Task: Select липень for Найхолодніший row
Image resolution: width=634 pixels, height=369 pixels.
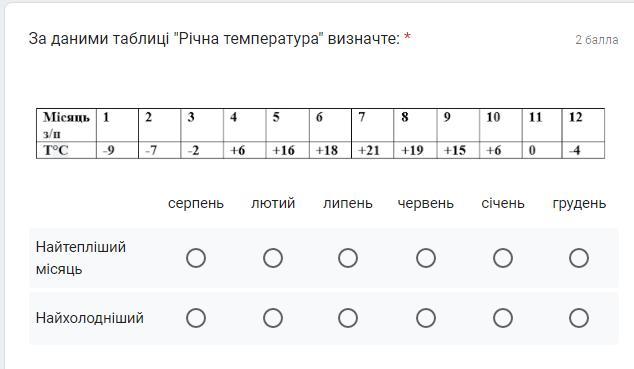Action: click(x=348, y=318)
